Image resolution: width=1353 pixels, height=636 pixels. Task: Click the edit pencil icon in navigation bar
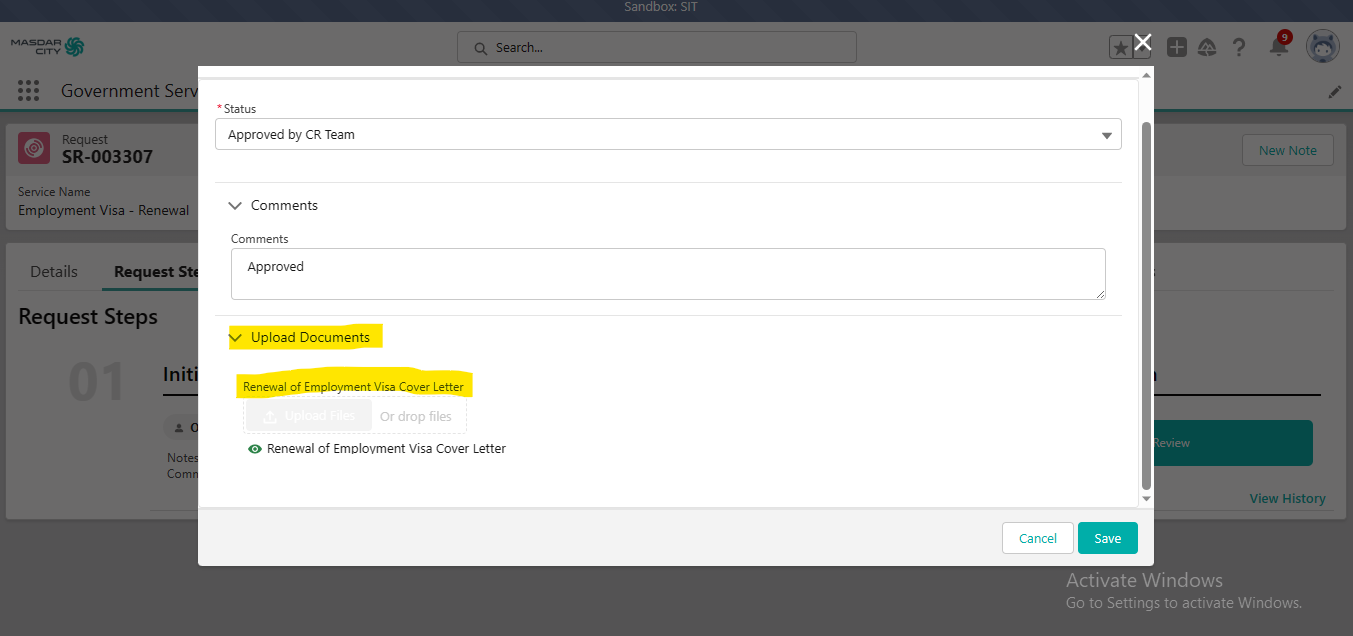point(1335,92)
